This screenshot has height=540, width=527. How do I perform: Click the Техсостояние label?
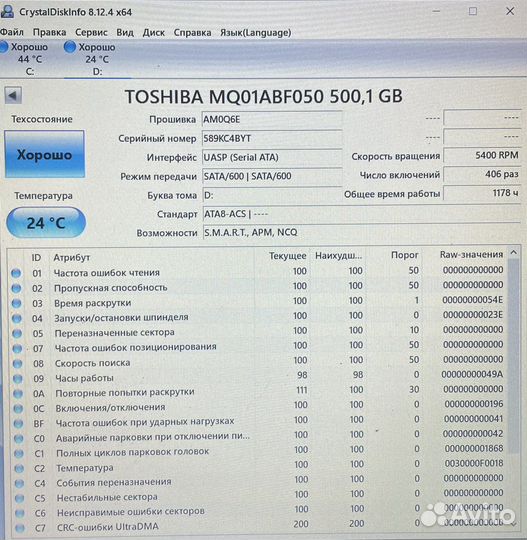42,119
